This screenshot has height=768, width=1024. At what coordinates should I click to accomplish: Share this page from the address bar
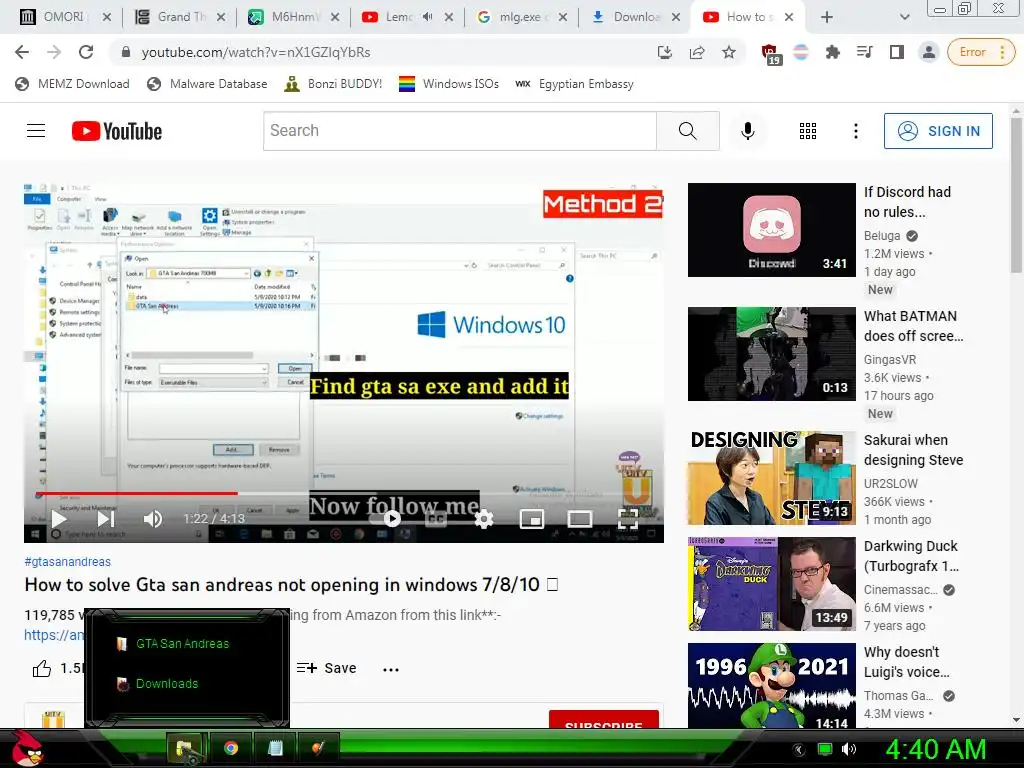click(x=697, y=52)
